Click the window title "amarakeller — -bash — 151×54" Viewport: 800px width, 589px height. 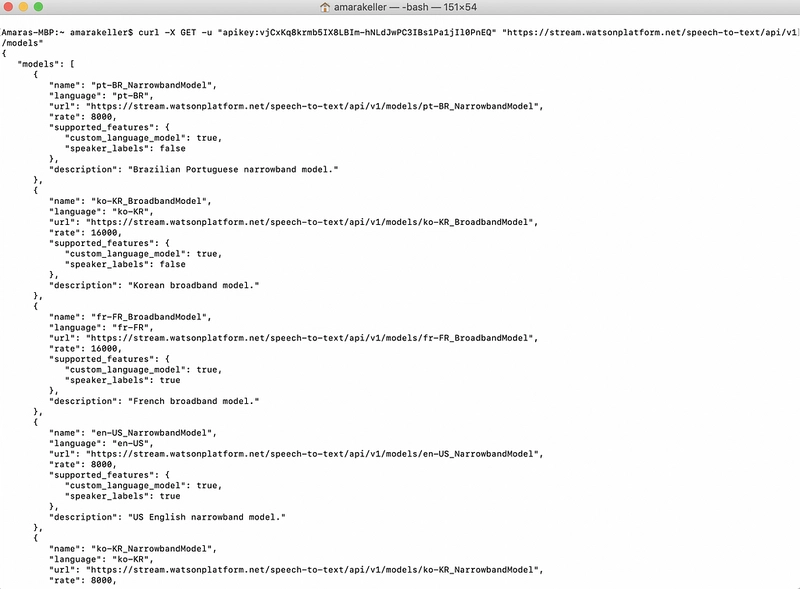tap(406, 7)
